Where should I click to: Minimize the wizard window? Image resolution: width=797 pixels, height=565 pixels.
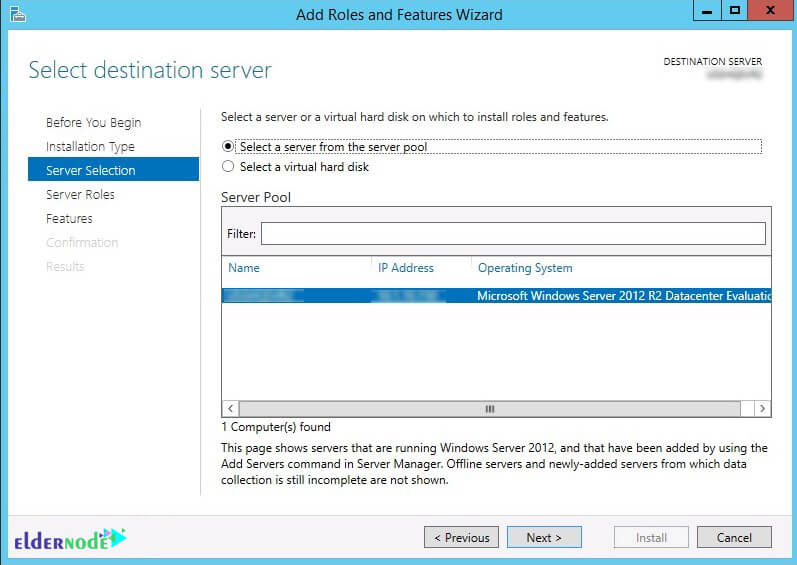click(707, 11)
